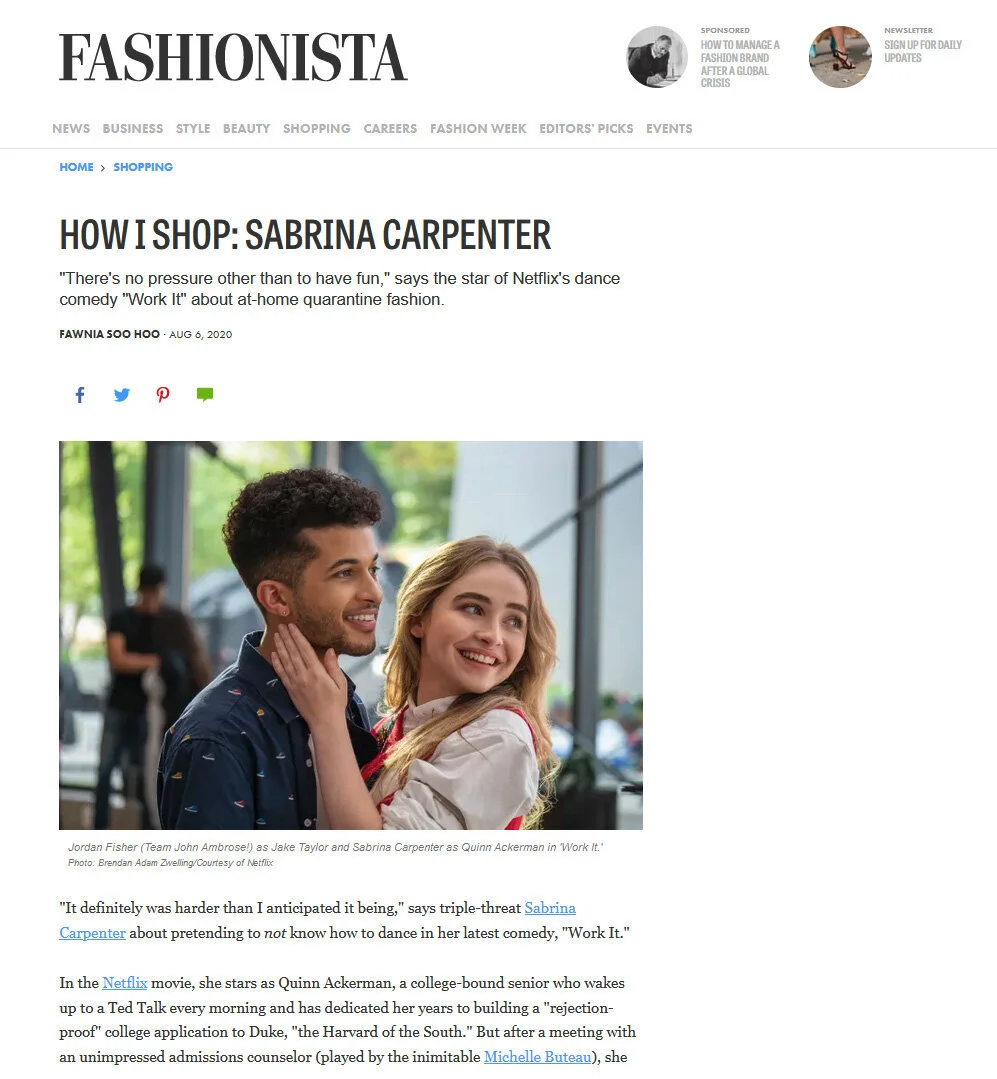997x1079 pixels.
Task: Share article via the Facebook icon
Action: [80, 394]
